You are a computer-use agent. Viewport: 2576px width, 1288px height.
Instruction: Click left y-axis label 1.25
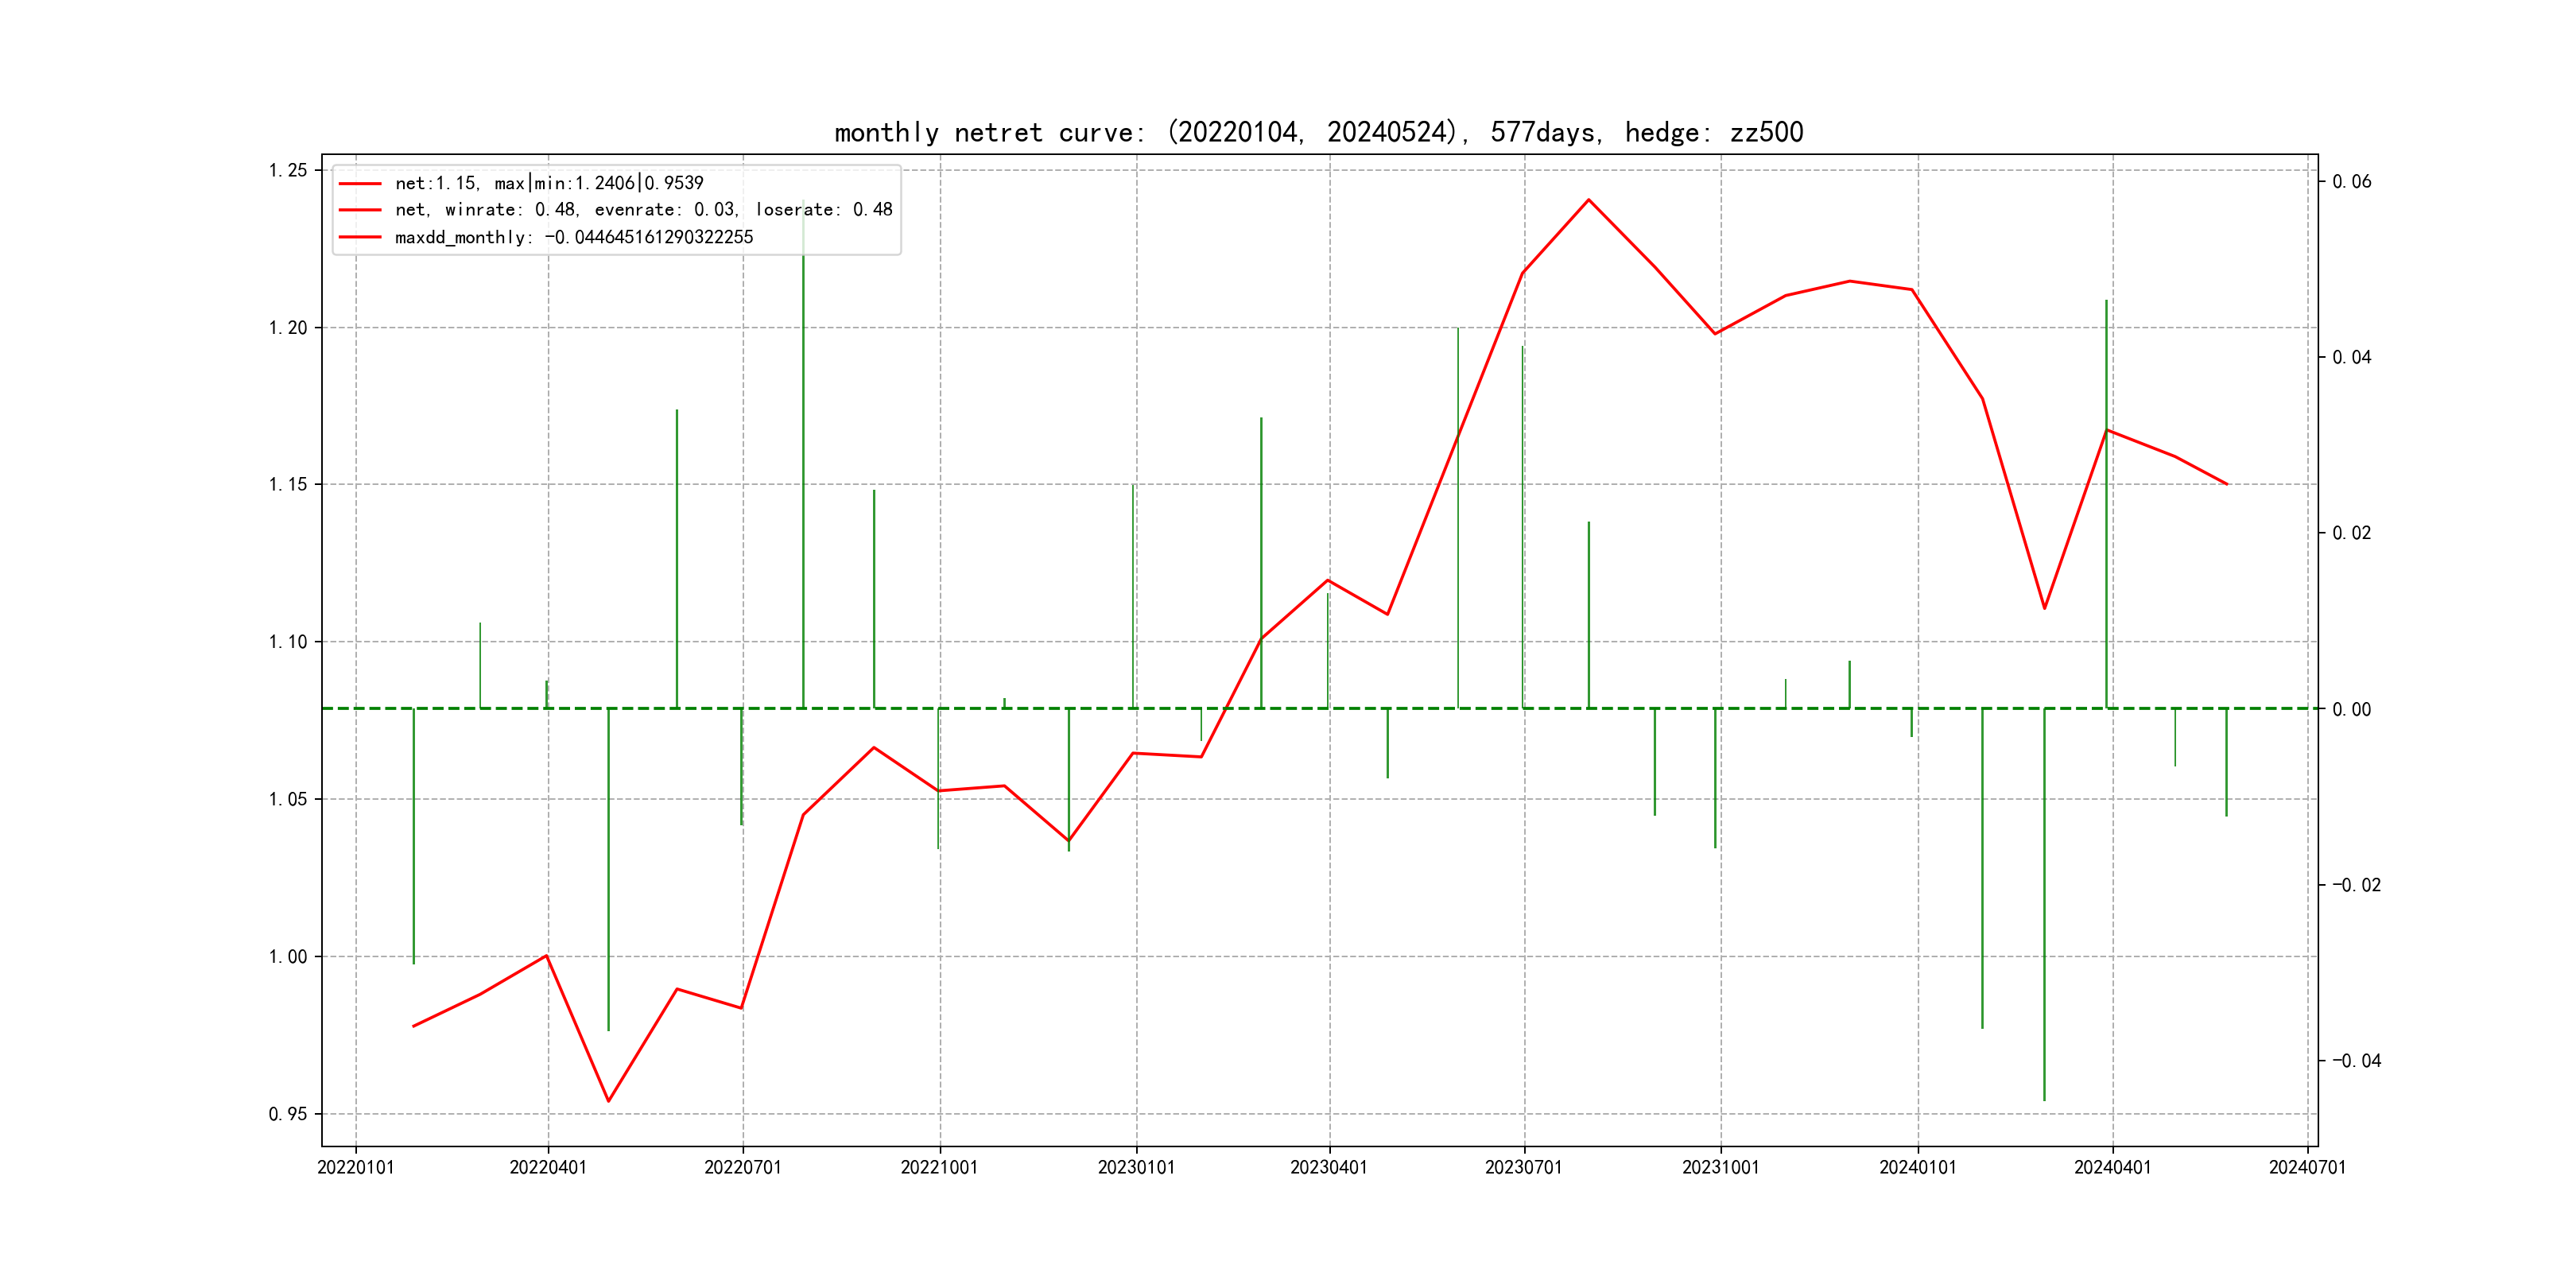[288, 171]
